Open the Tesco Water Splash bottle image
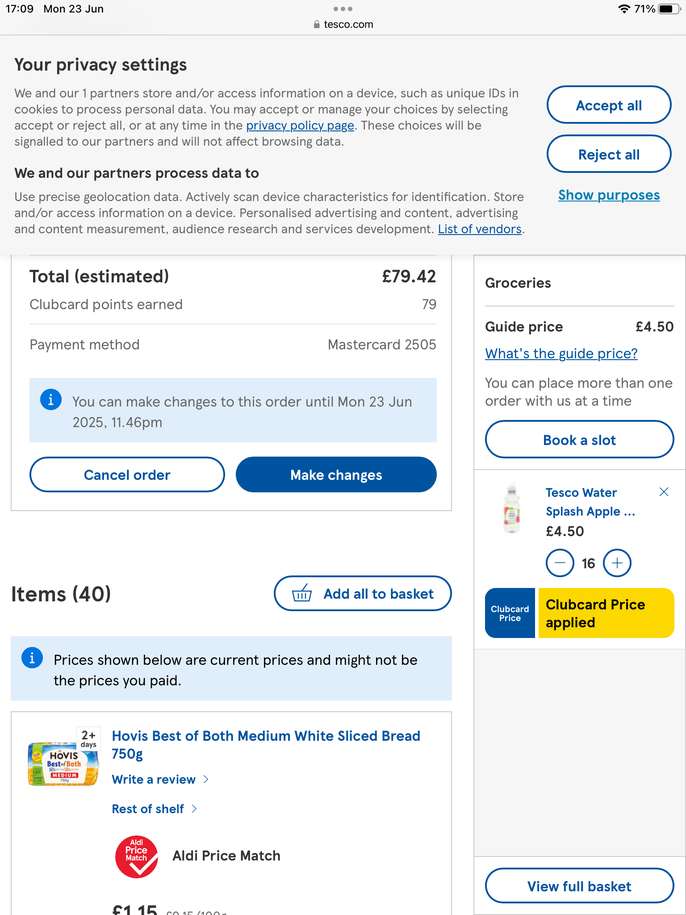 (512, 509)
